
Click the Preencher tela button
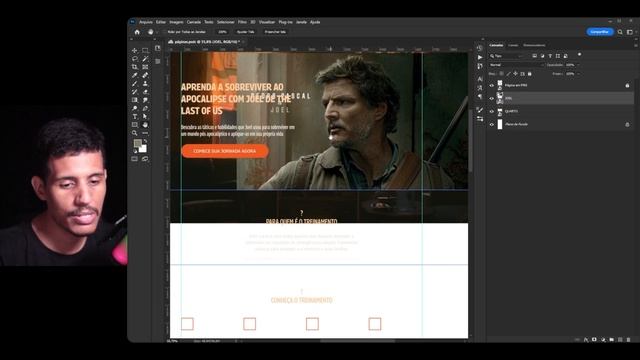pos(275,32)
